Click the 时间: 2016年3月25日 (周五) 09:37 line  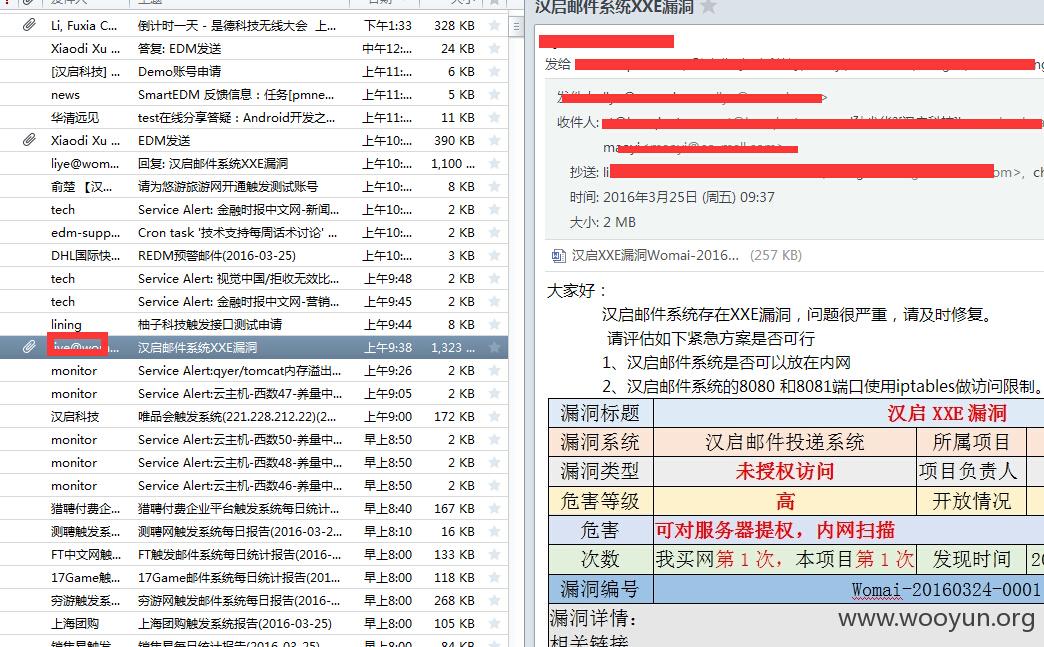click(672, 197)
